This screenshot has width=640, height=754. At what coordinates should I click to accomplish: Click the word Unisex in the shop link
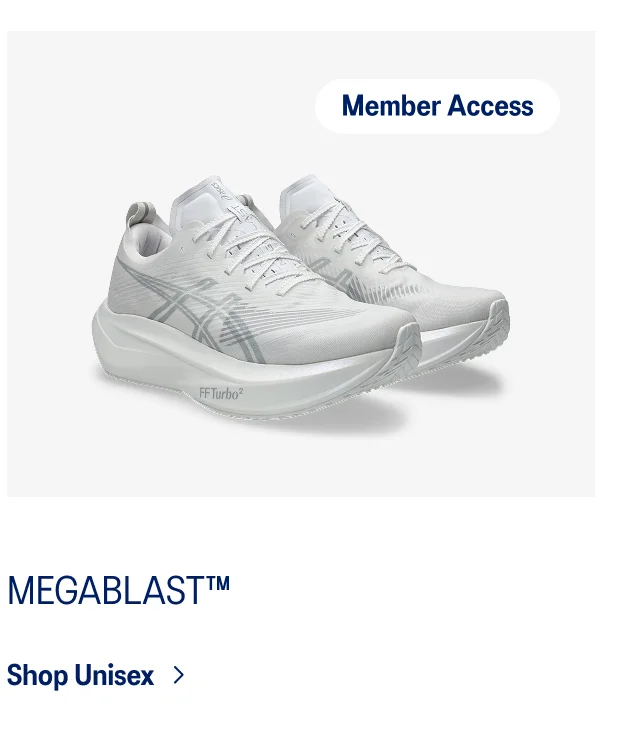(114, 675)
